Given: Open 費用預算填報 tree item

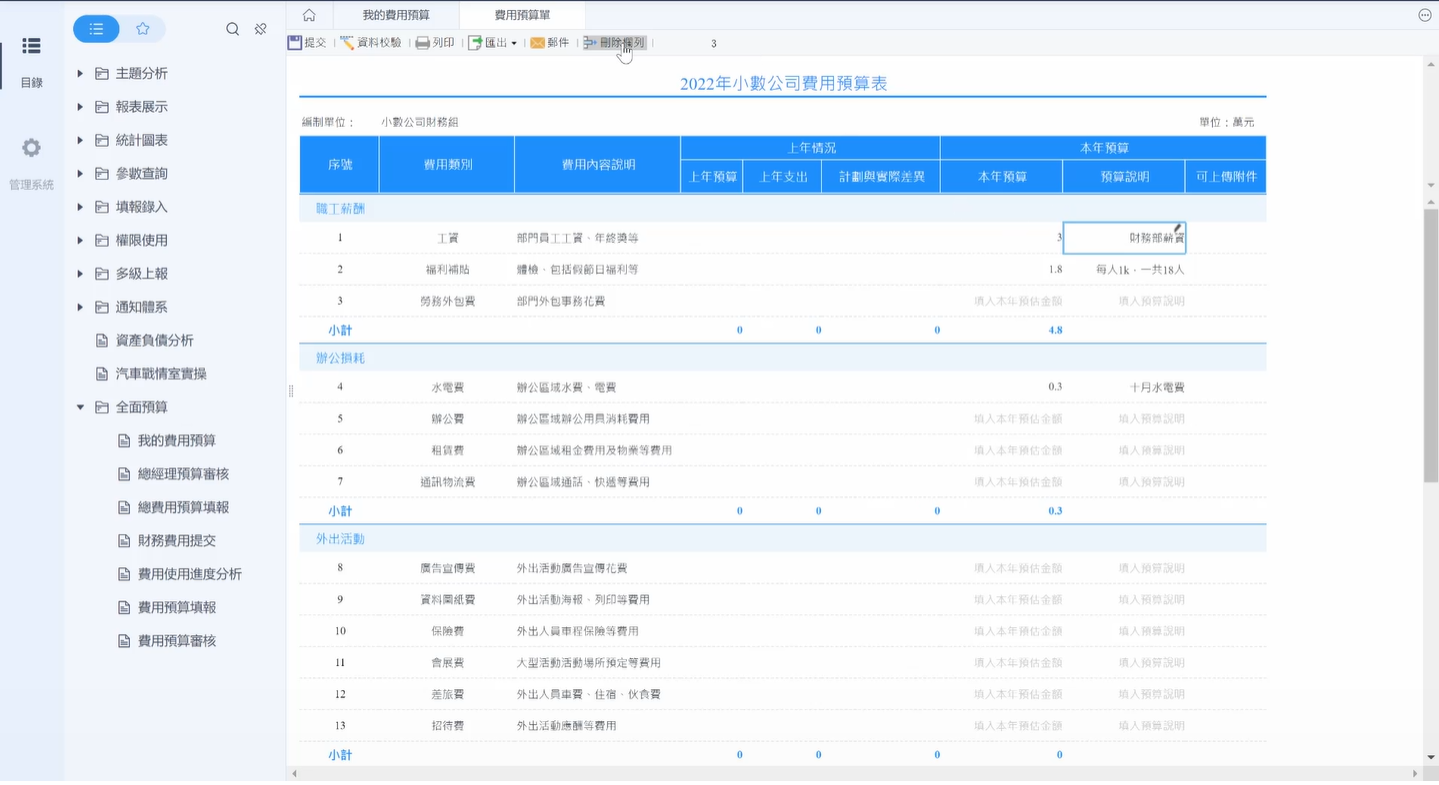Looking at the screenshot, I should 166,607.
